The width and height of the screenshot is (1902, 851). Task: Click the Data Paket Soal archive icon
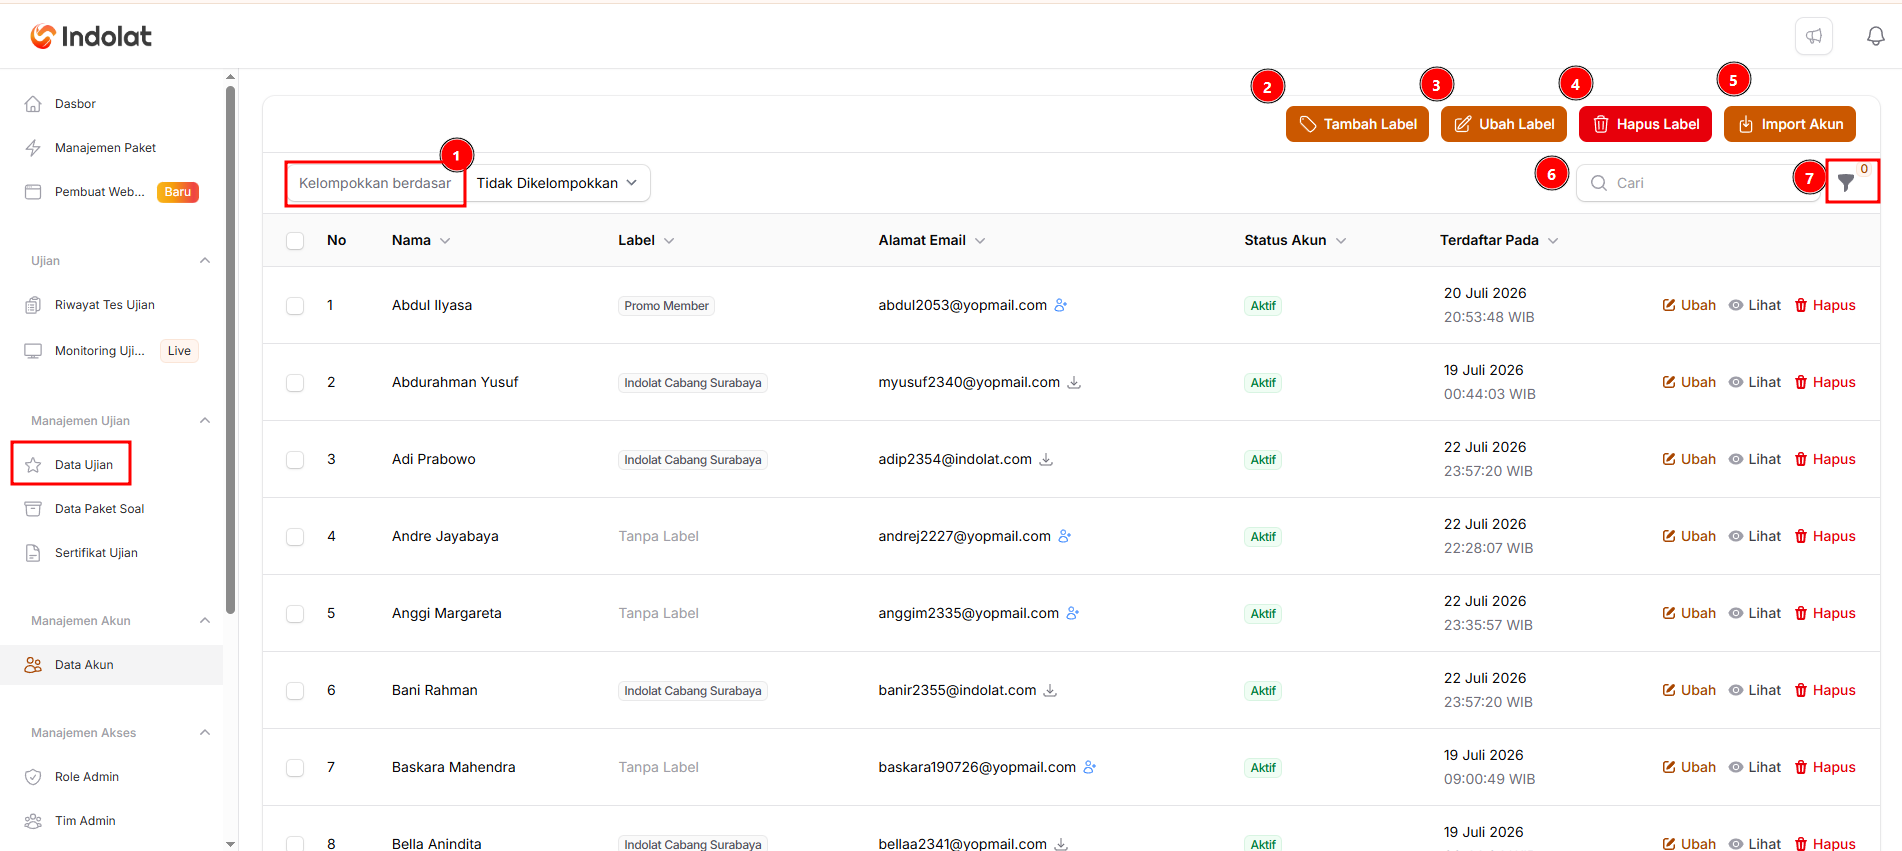click(x=33, y=509)
